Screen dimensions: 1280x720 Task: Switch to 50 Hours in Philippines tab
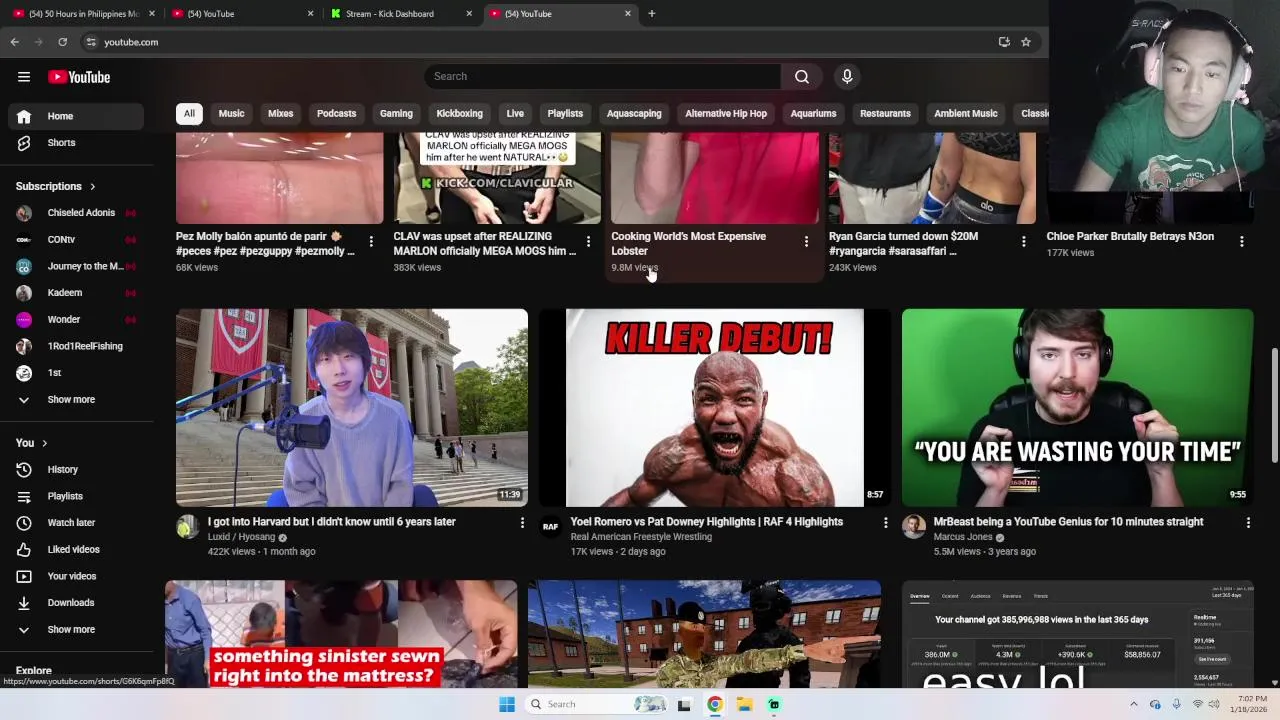click(x=83, y=14)
